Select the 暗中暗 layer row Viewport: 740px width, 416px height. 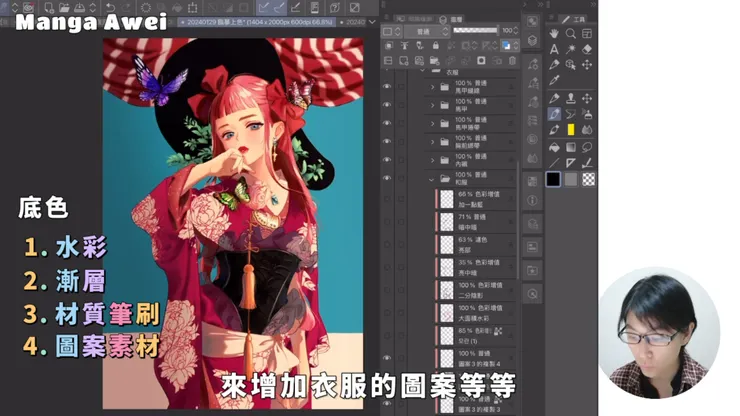coord(475,222)
